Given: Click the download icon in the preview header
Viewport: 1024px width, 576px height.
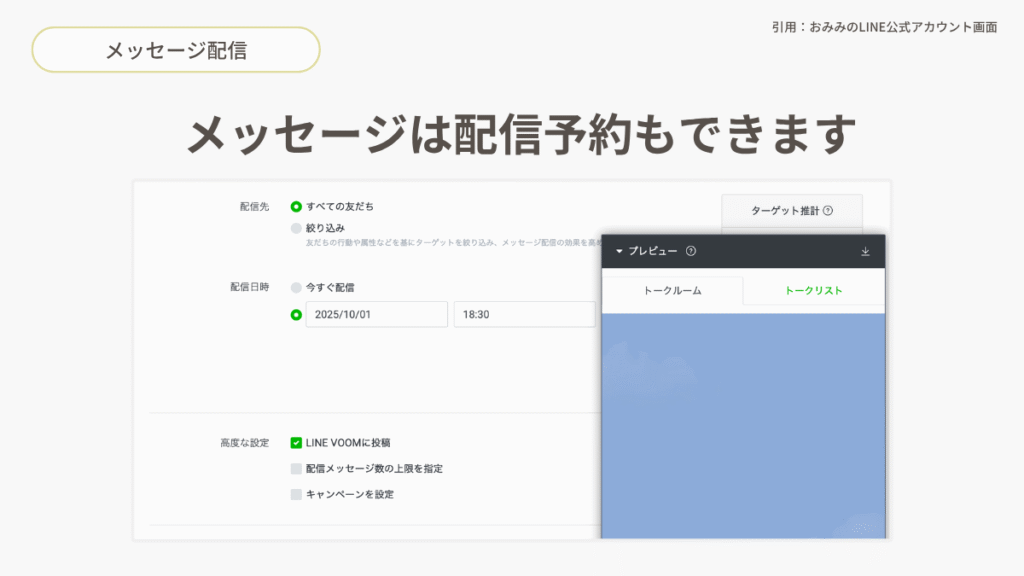Looking at the screenshot, I should [x=865, y=251].
